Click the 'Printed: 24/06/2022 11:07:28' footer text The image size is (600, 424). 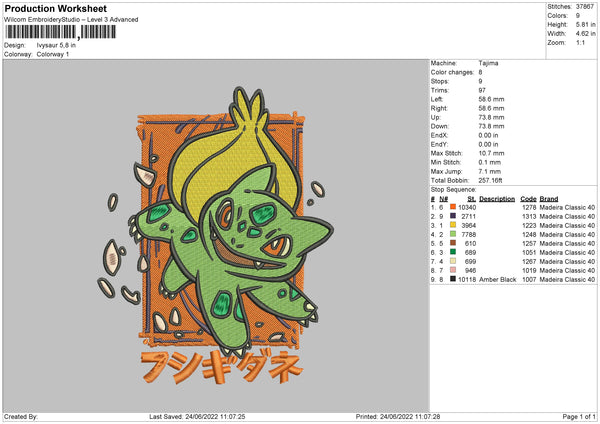click(398, 417)
